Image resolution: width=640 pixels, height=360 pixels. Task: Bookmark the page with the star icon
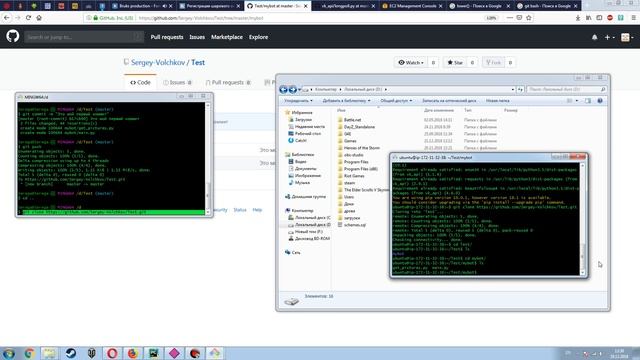pyautogui.click(x=529, y=18)
